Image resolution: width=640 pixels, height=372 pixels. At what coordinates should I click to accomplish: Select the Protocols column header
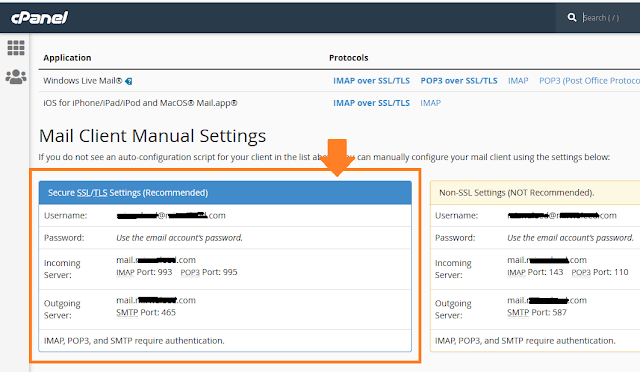349,58
